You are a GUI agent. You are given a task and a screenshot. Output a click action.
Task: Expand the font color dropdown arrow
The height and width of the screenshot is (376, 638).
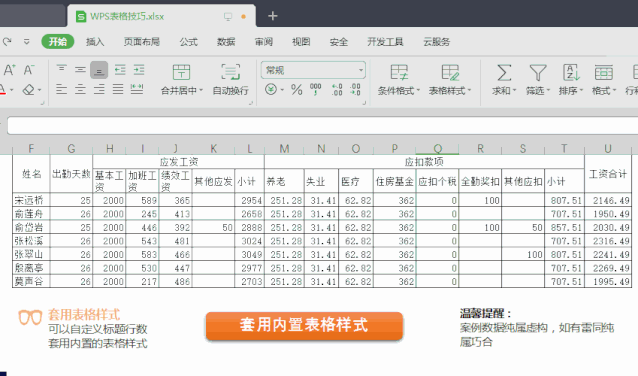[x=12, y=90]
